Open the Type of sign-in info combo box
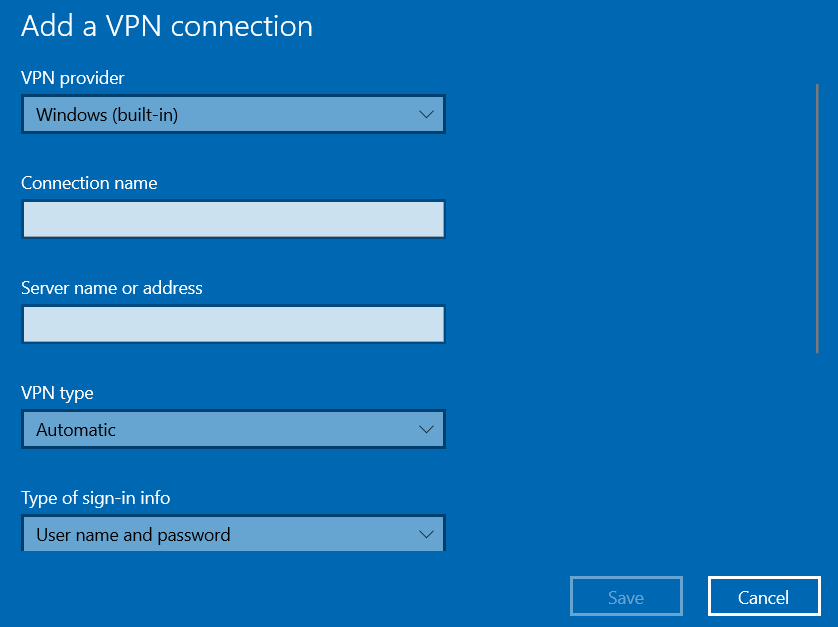This screenshot has height=627, width=838. [x=234, y=533]
